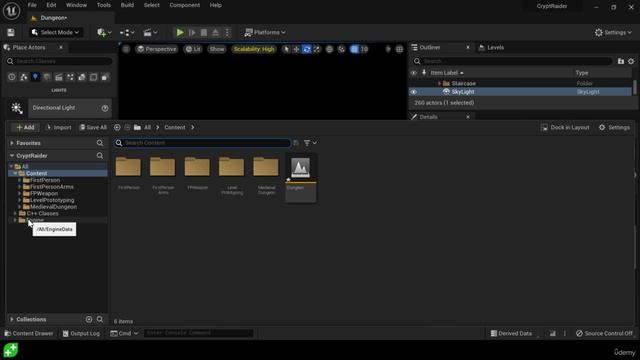The width and height of the screenshot is (640, 360).
Task: Select the Basic shapes category icon
Action: 24,77
